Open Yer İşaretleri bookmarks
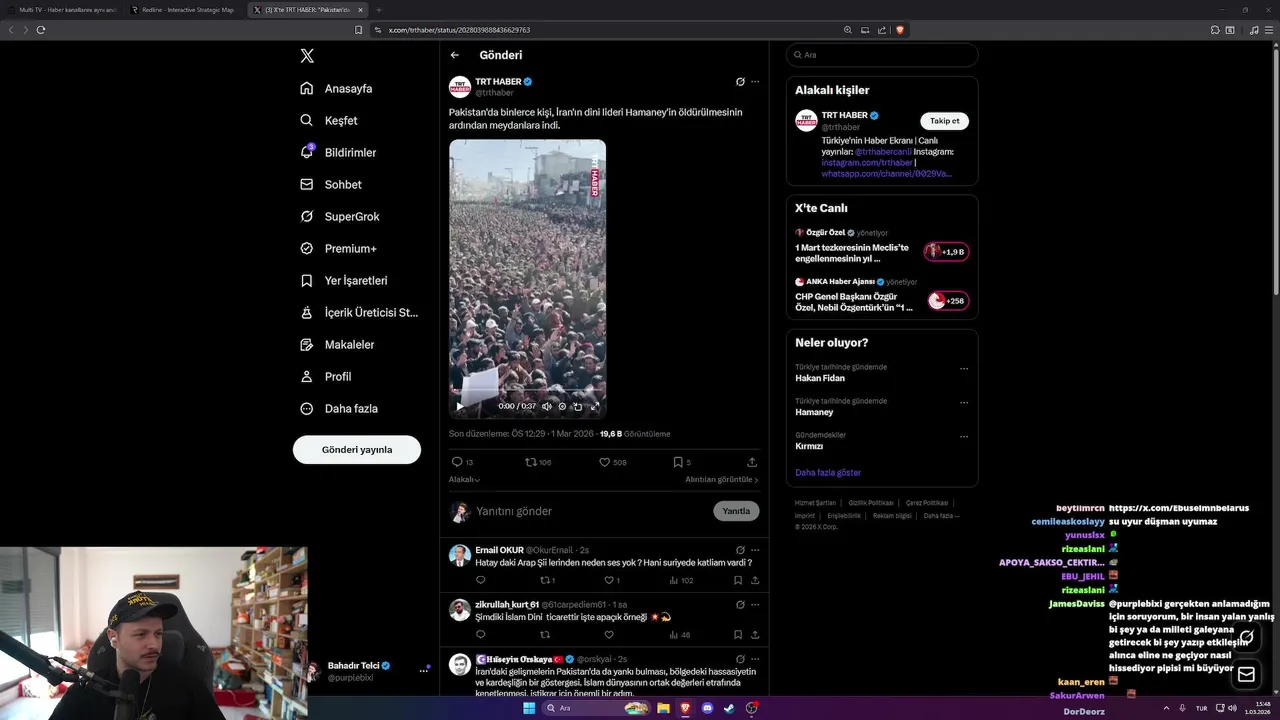The height and width of the screenshot is (720, 1280). (x=343, y=280)
